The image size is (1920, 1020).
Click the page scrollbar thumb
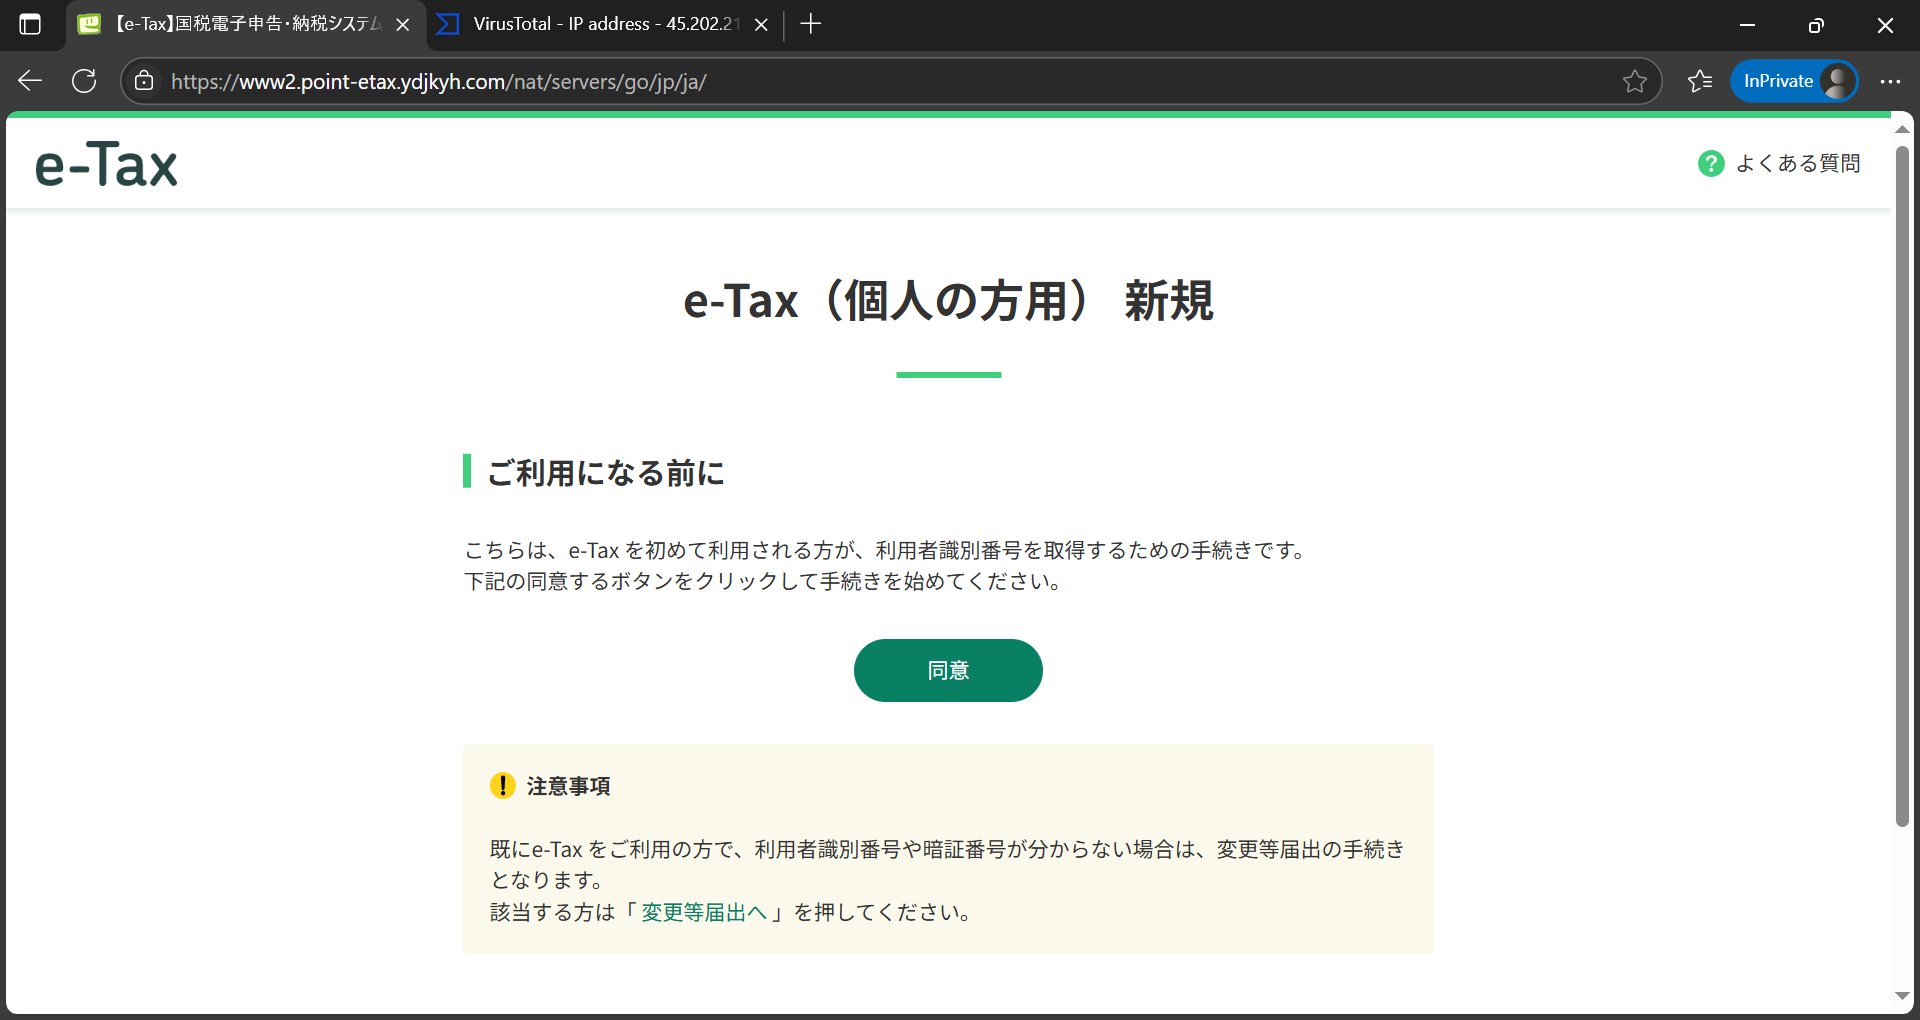tap(1902, 486)
